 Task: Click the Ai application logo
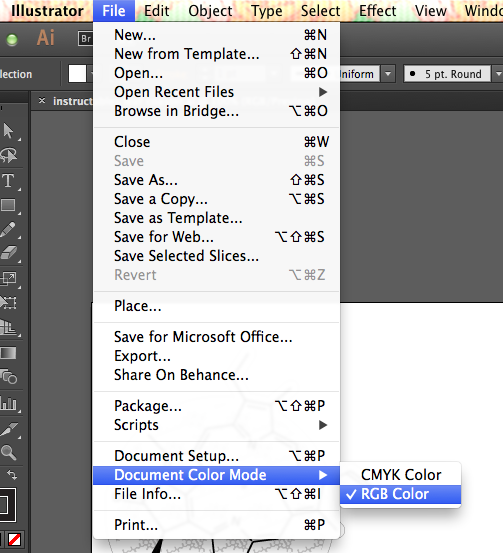point(46,37)
